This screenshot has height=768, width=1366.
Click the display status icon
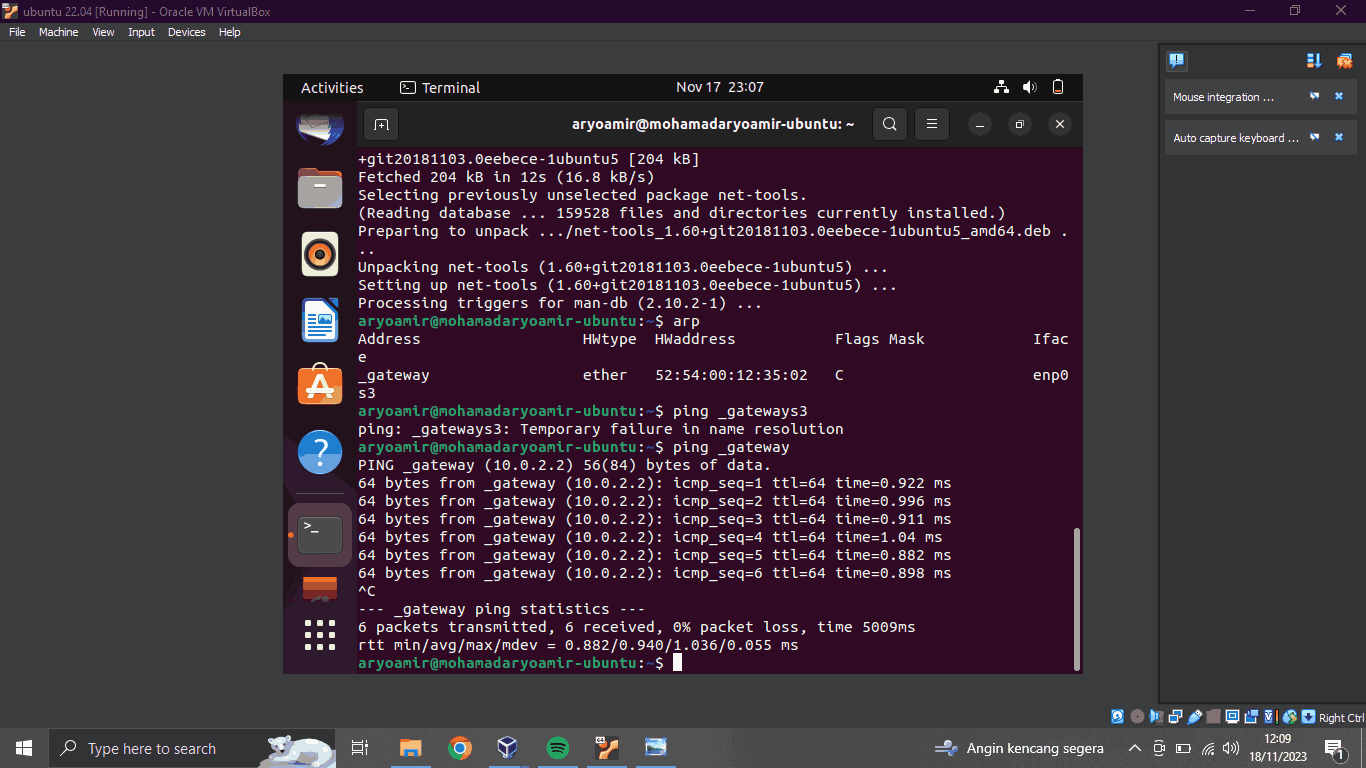tap(1232, 717)
